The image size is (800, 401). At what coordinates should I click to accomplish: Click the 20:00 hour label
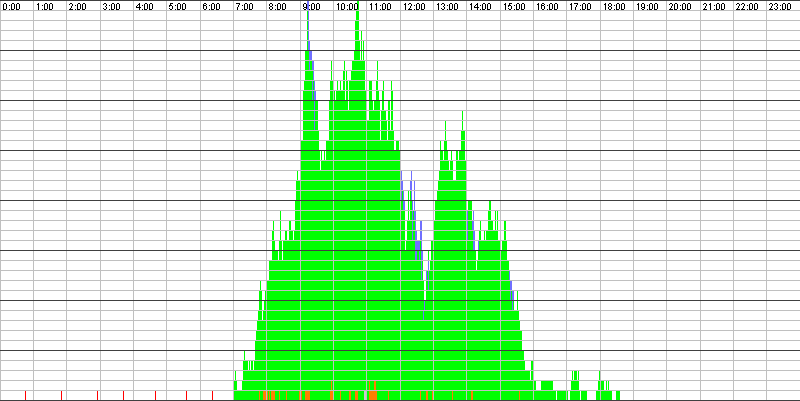(x=680, y=7)
